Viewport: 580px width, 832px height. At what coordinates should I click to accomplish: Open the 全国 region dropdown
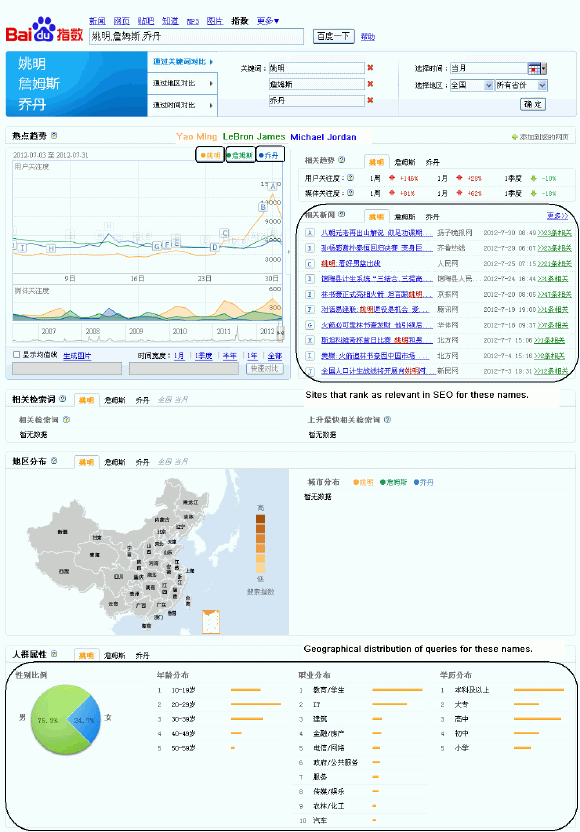coord(472,85)
